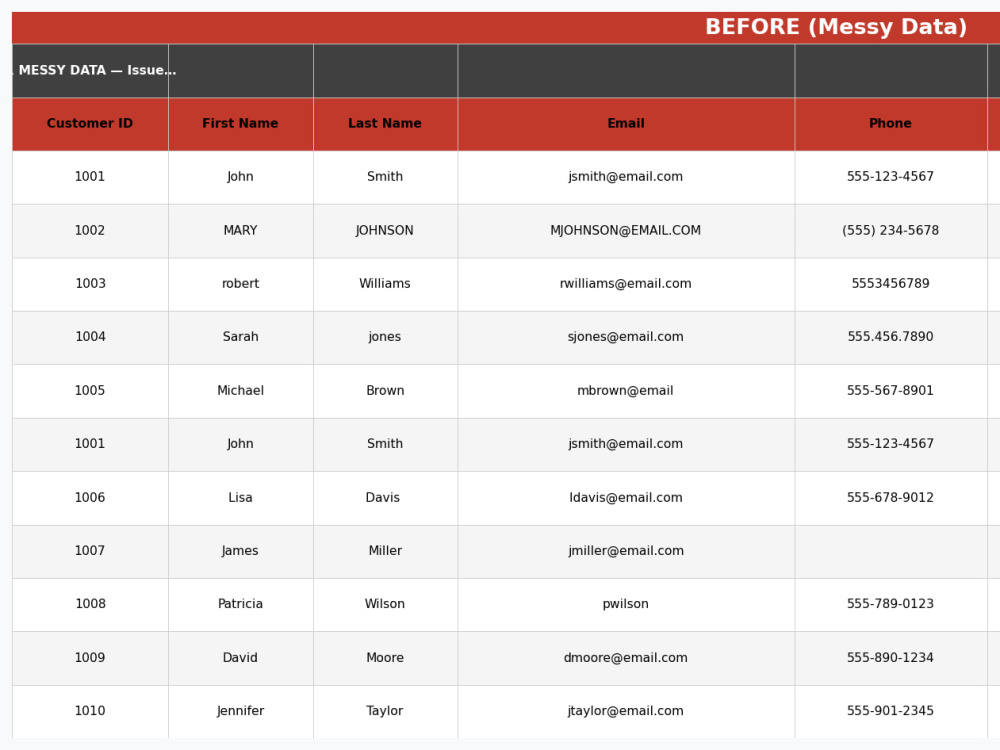
Task: Select the dmoore@email.com email cell
Action: [x=626, y=658]
